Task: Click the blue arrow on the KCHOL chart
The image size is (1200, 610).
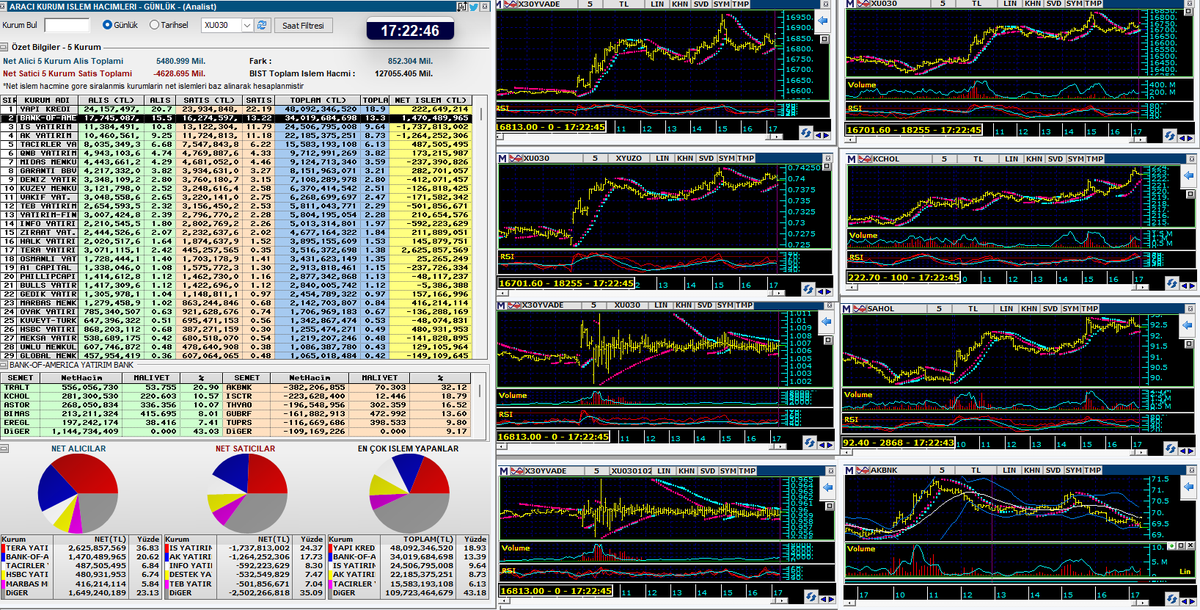Action: pyautogui.click(x=1188, y=175)
